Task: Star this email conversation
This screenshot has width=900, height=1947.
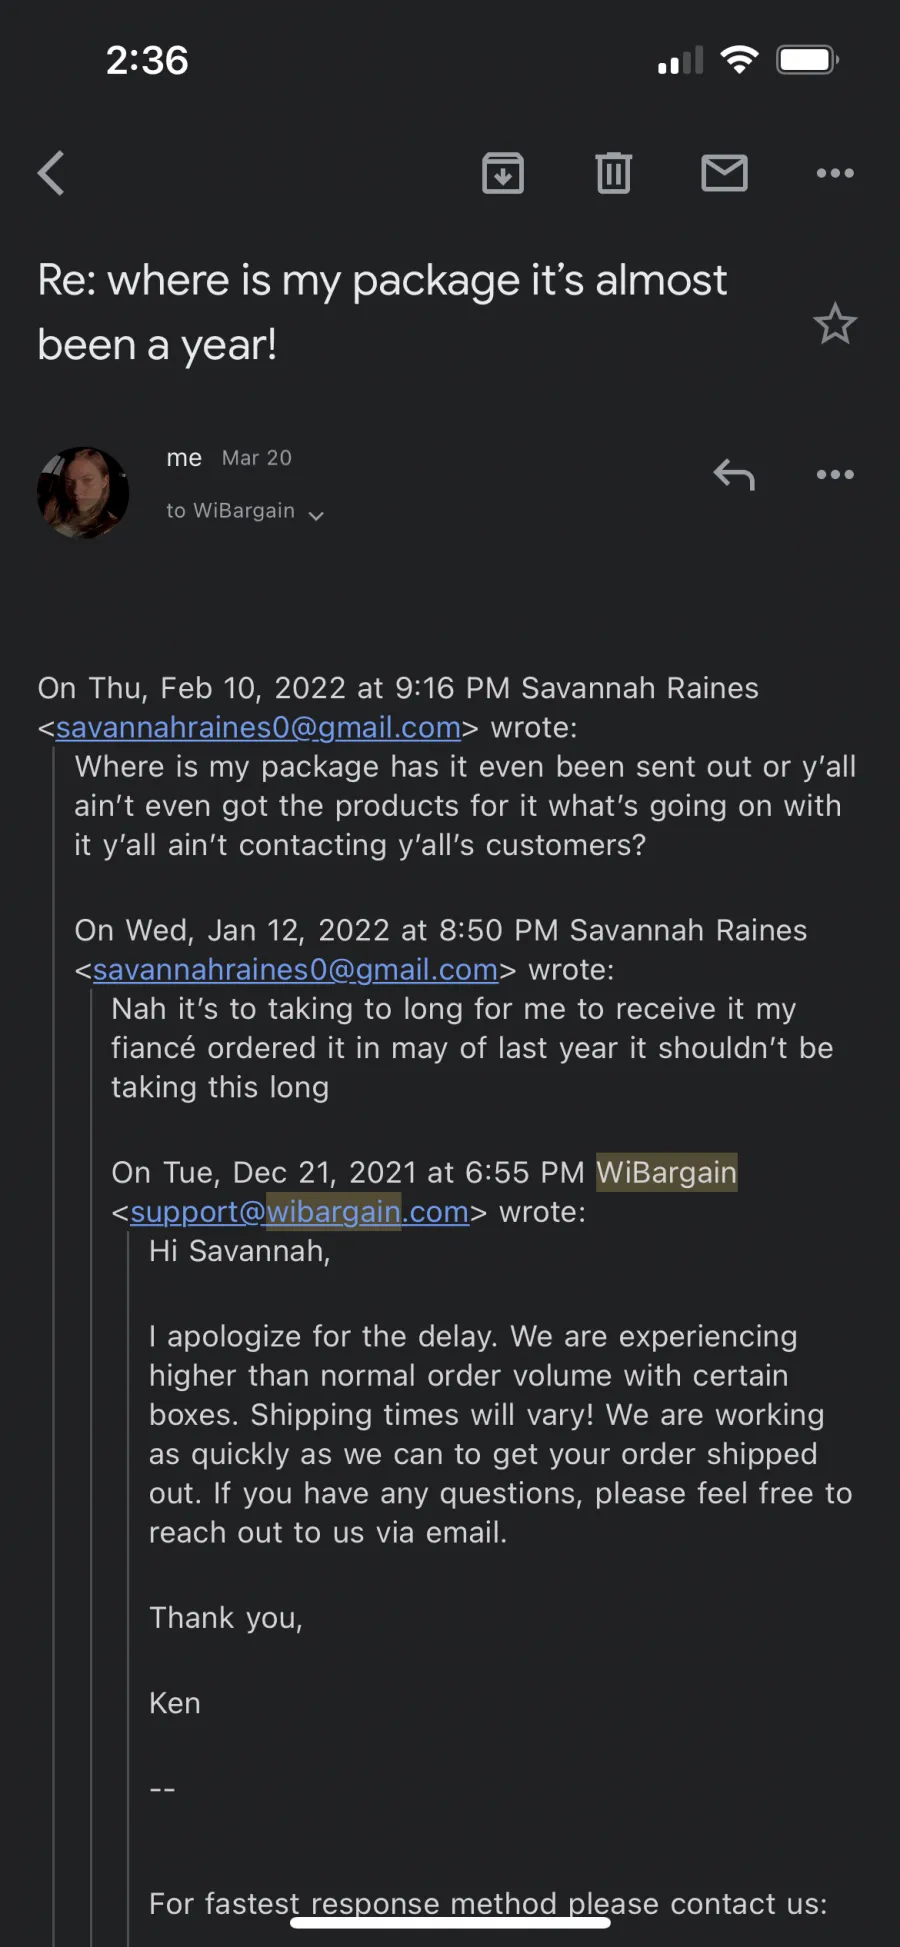Action: point(835,324)
